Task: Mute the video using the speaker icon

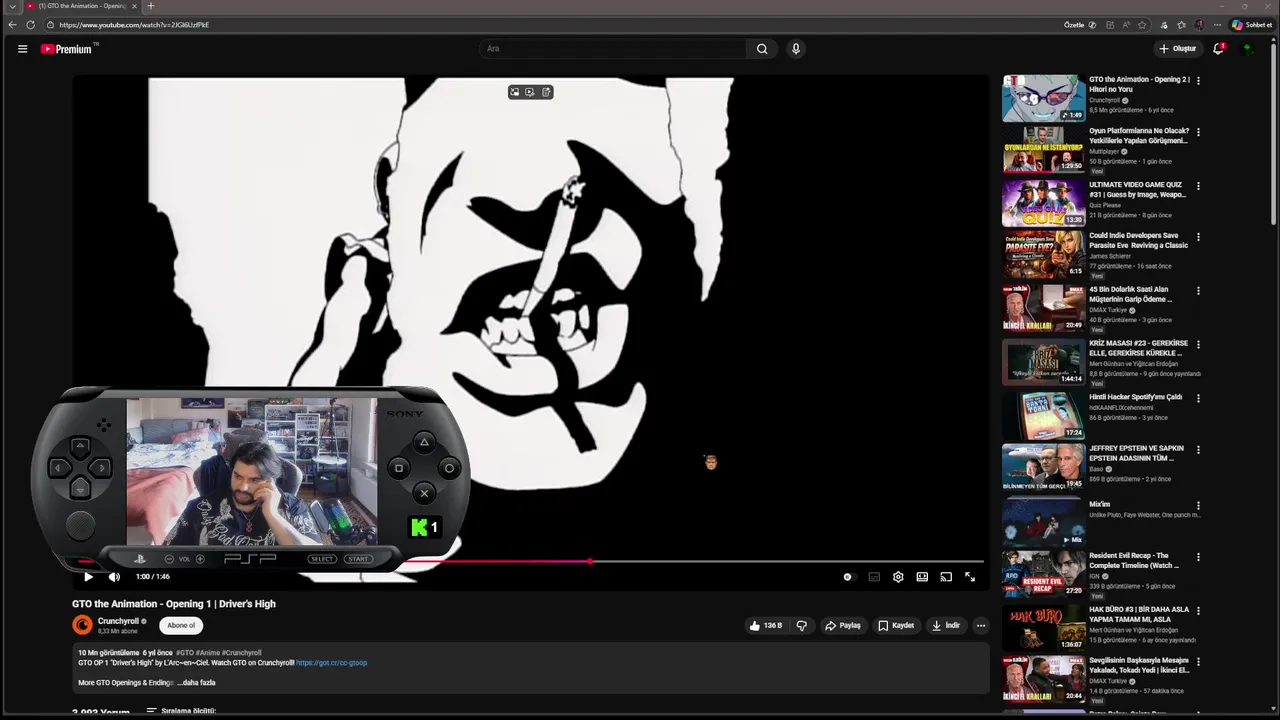Action: 114,576
